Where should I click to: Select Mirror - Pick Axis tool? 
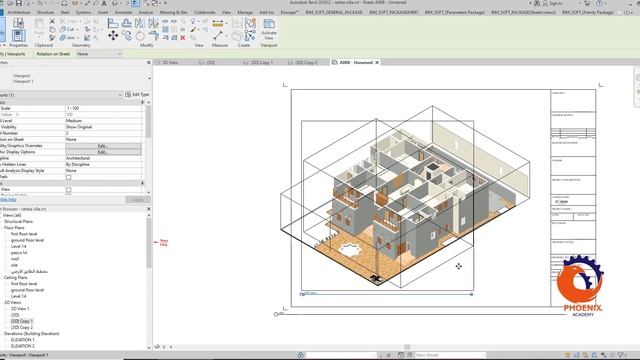pos(140,23)
